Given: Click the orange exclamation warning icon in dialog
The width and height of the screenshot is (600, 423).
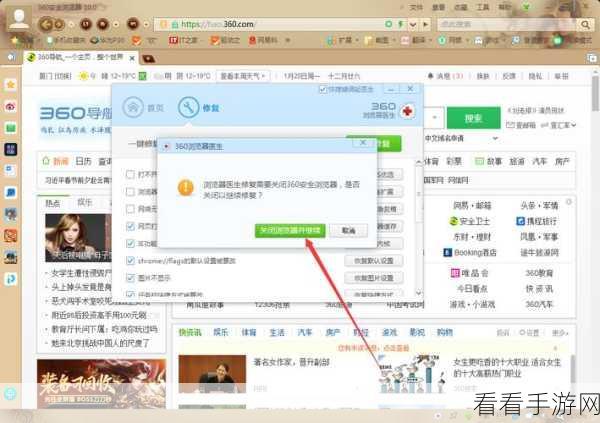Looking at the screenshot, I should (186, 188).
